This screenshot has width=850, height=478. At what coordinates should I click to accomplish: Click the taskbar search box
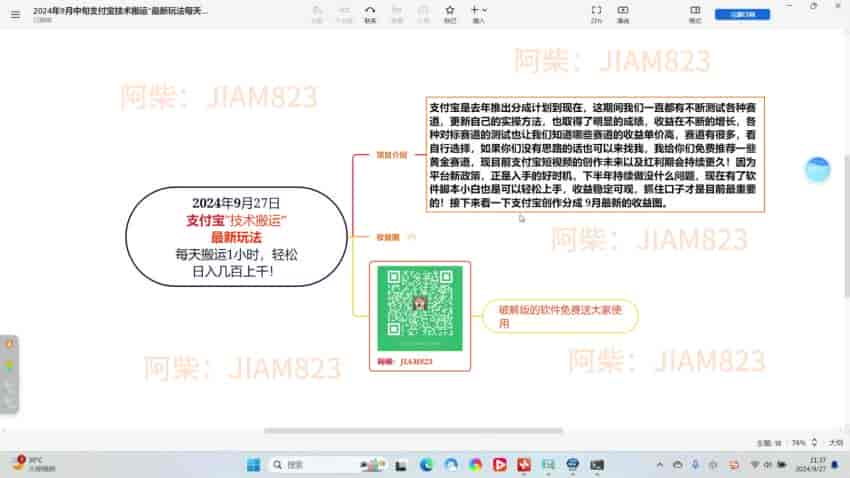(328, 464)
